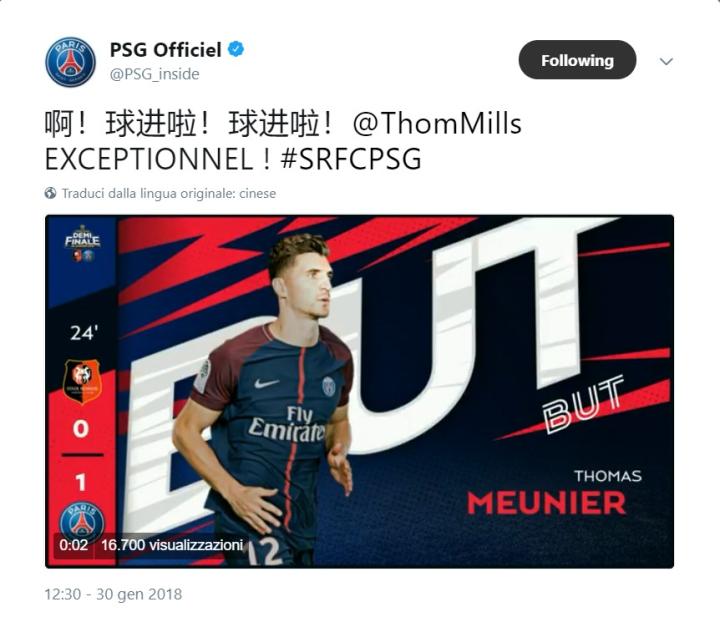The height and width of the screenshot is (617, 720).
Task: Click the 16.700 visualizzazioni view count
Action: click(x=172, y=545)
